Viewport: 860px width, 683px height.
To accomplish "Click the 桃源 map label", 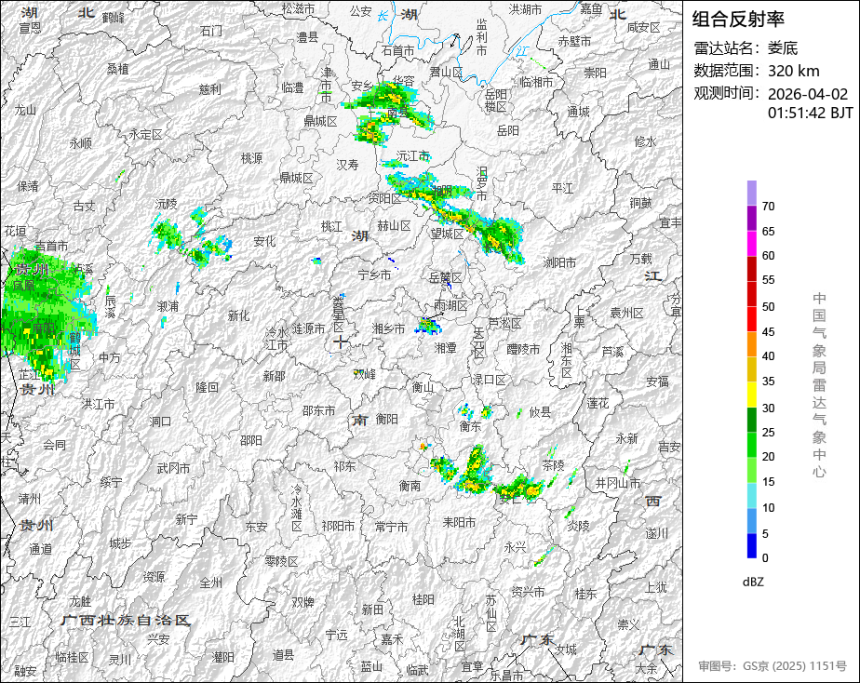I will (x=252, y=158).
